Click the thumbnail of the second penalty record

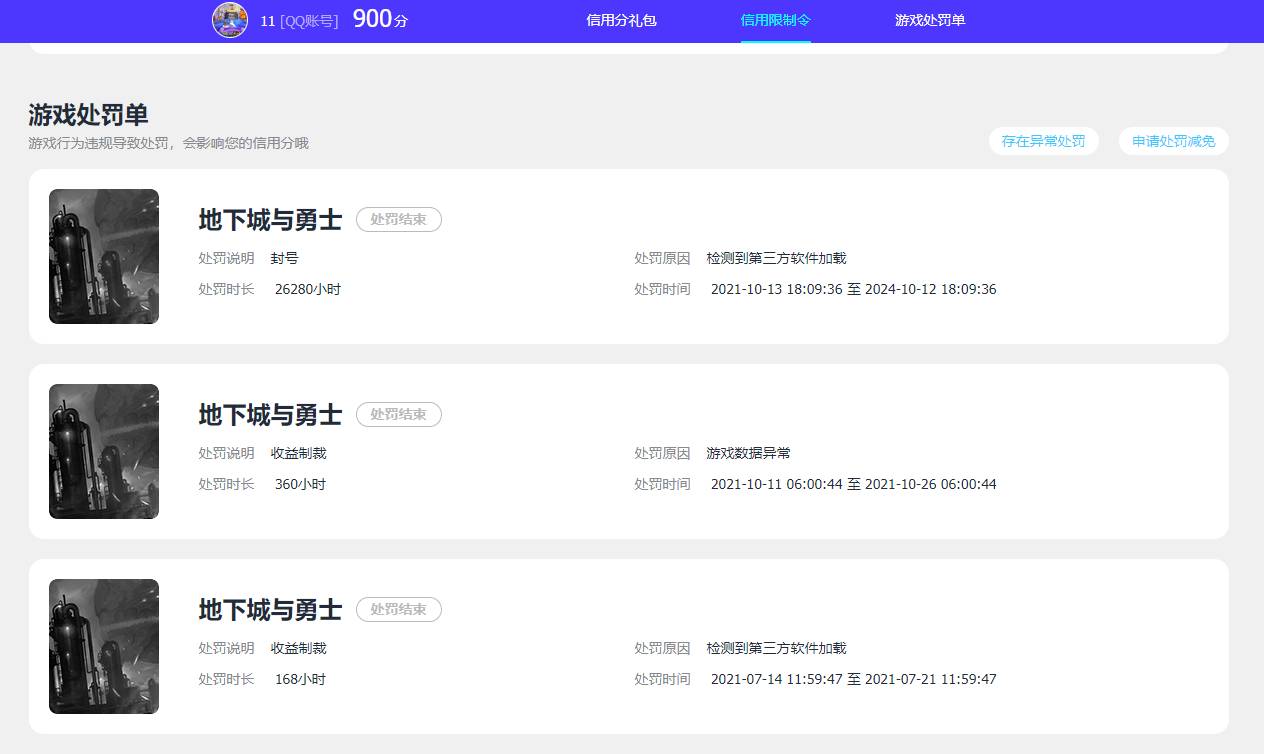103,451
